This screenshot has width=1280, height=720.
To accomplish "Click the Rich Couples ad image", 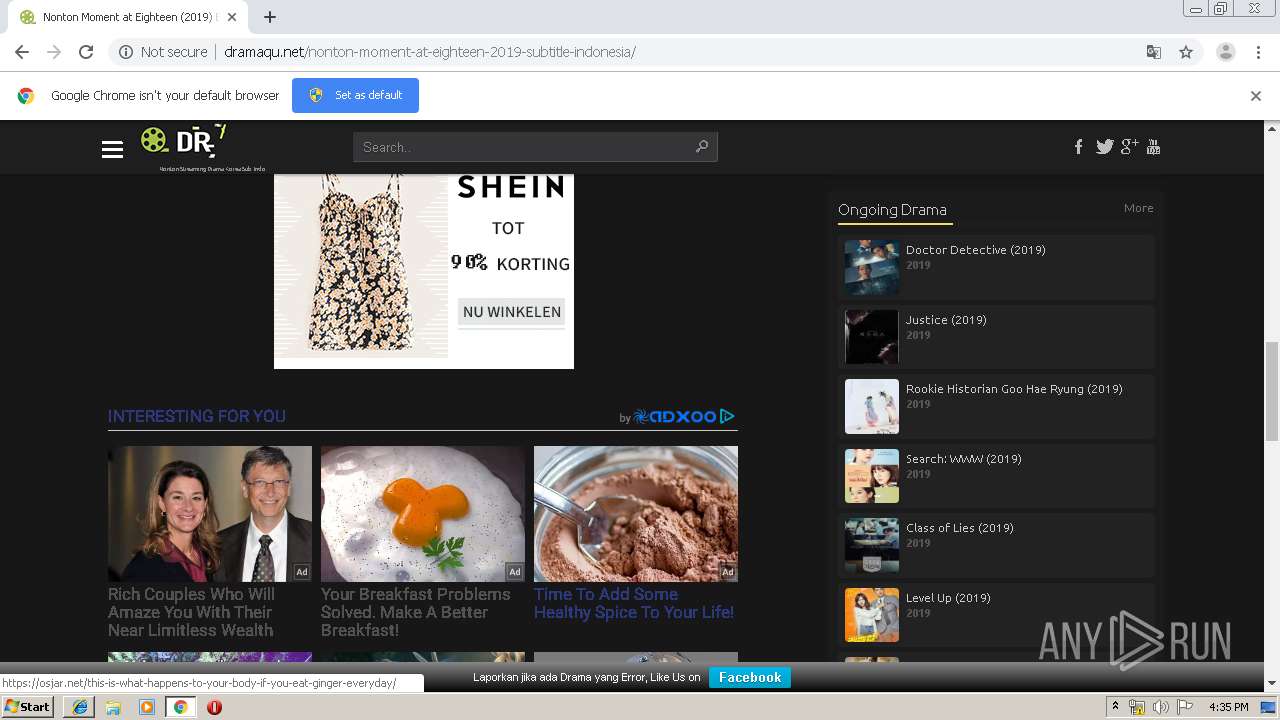I will 210,514.
